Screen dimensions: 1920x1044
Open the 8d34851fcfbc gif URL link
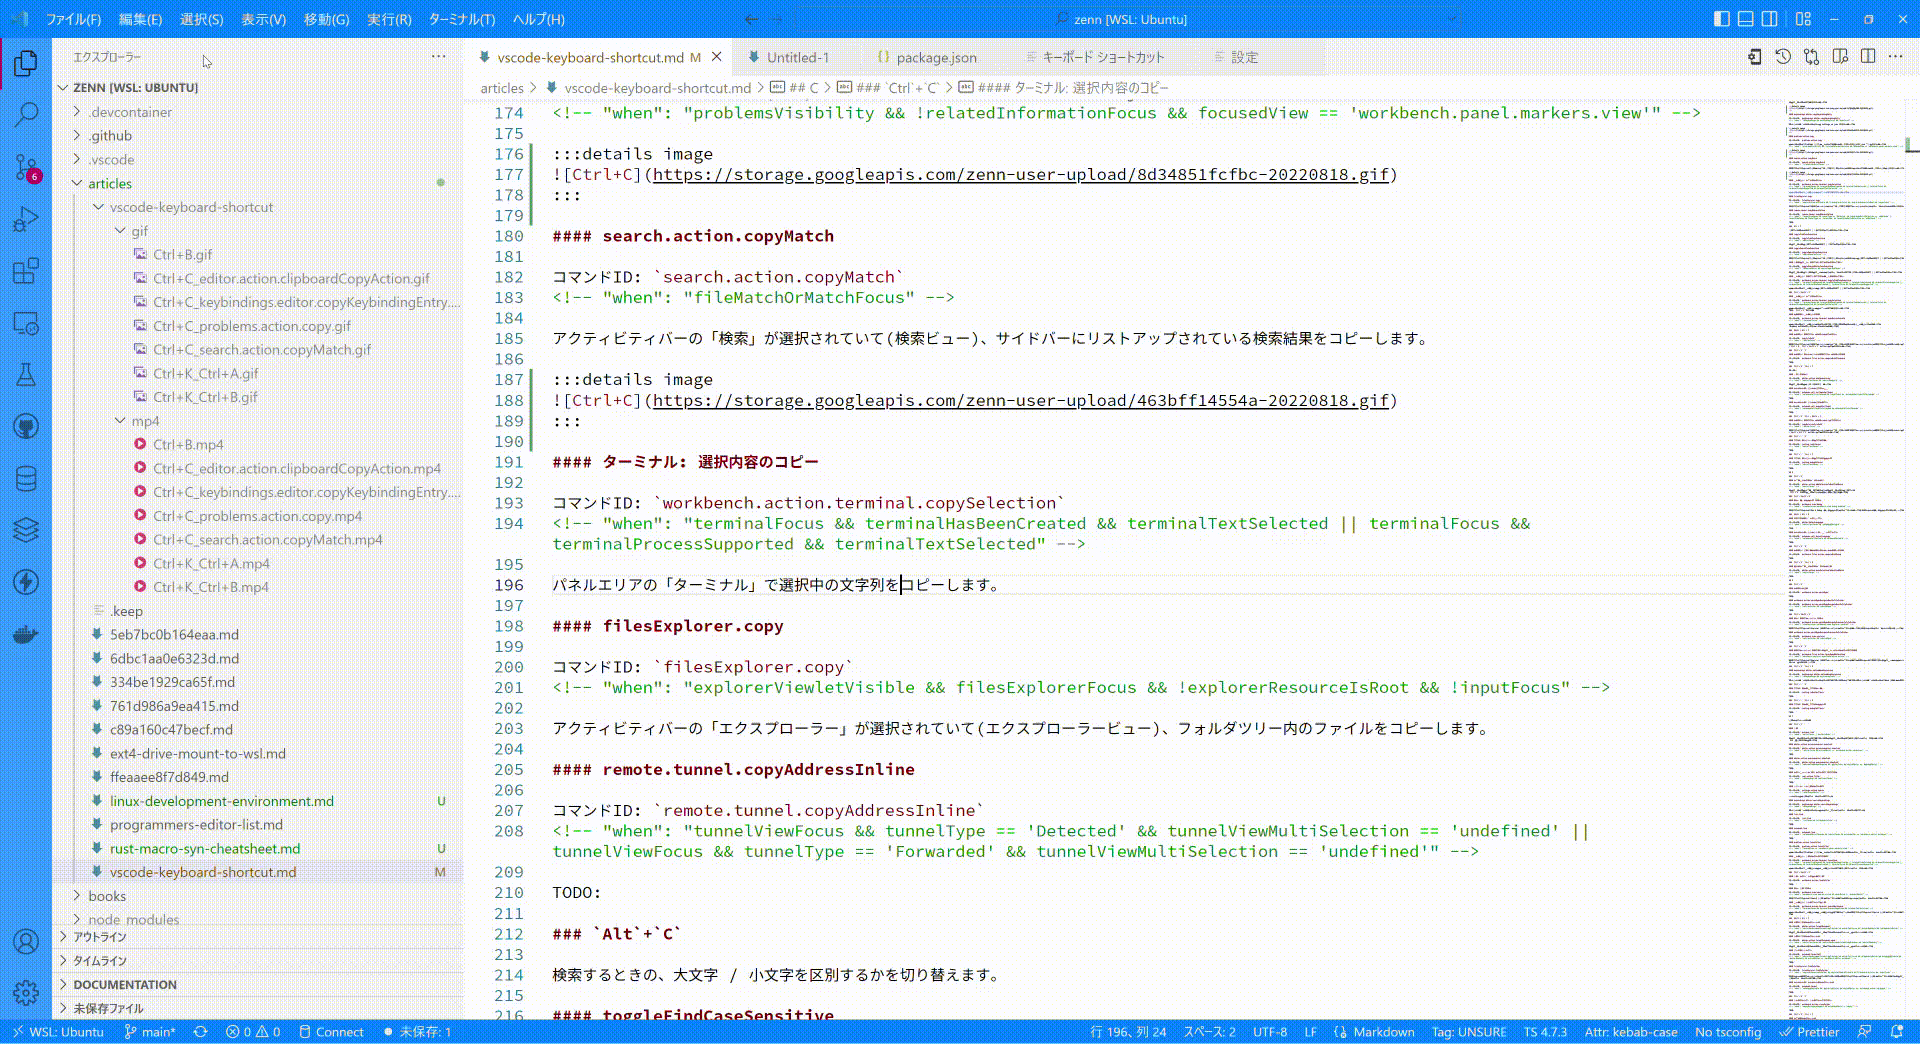point(1021,174)
